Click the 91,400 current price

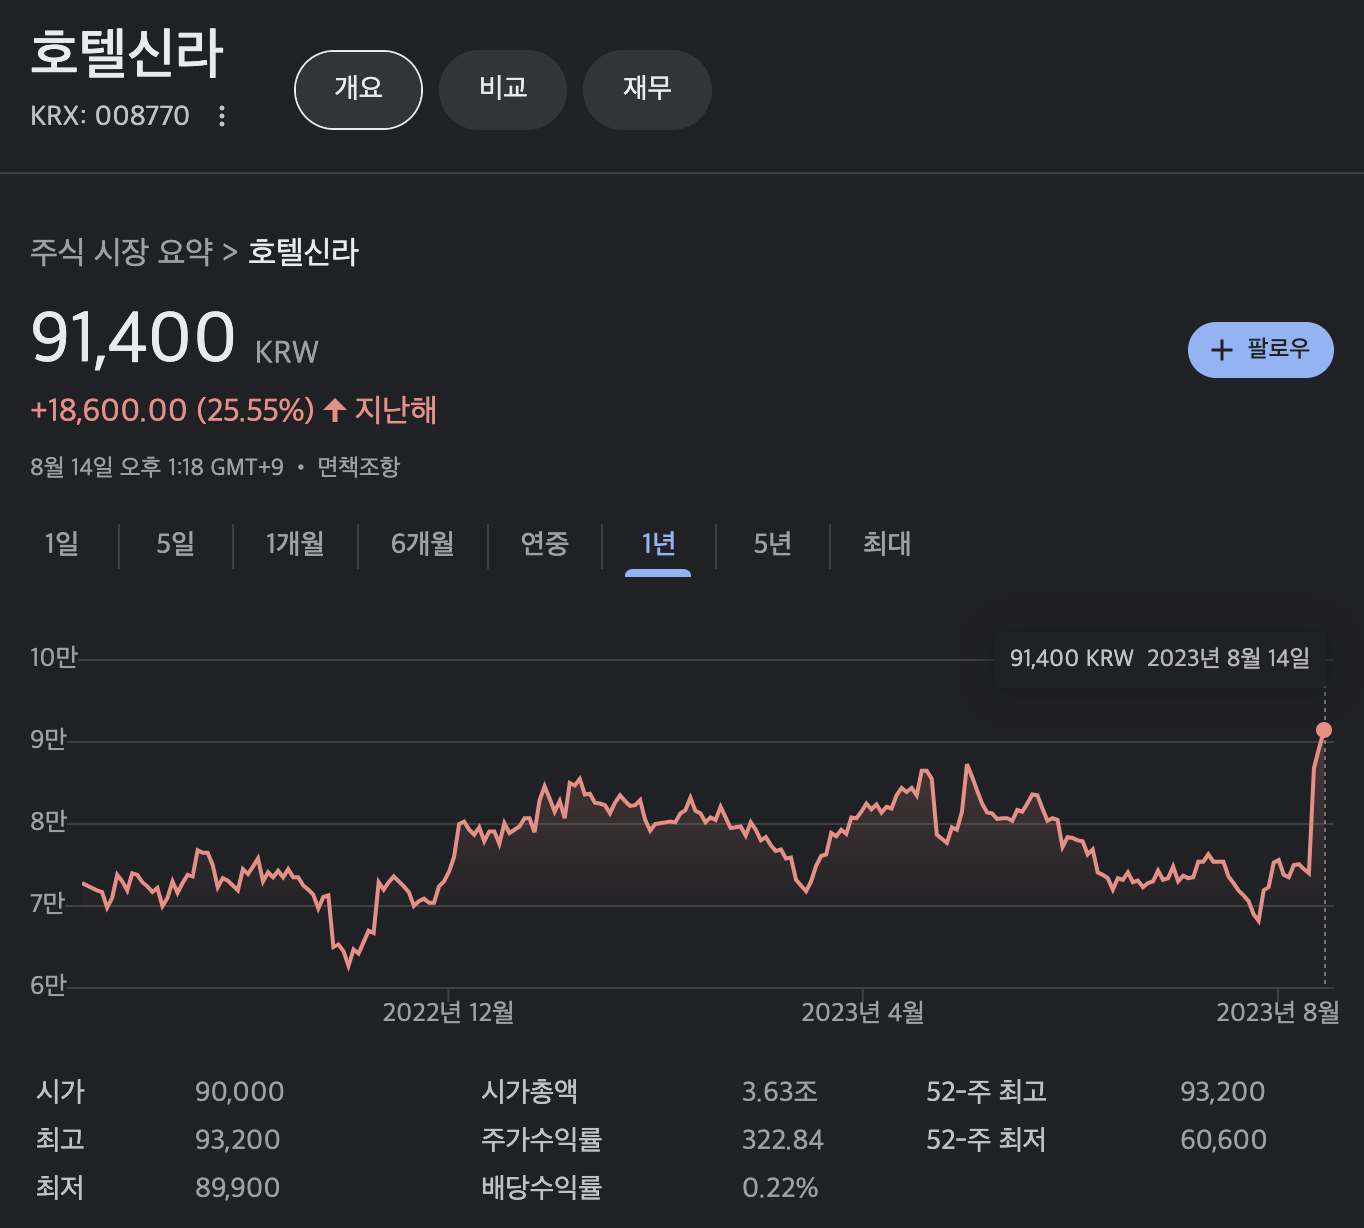[133, 337]
